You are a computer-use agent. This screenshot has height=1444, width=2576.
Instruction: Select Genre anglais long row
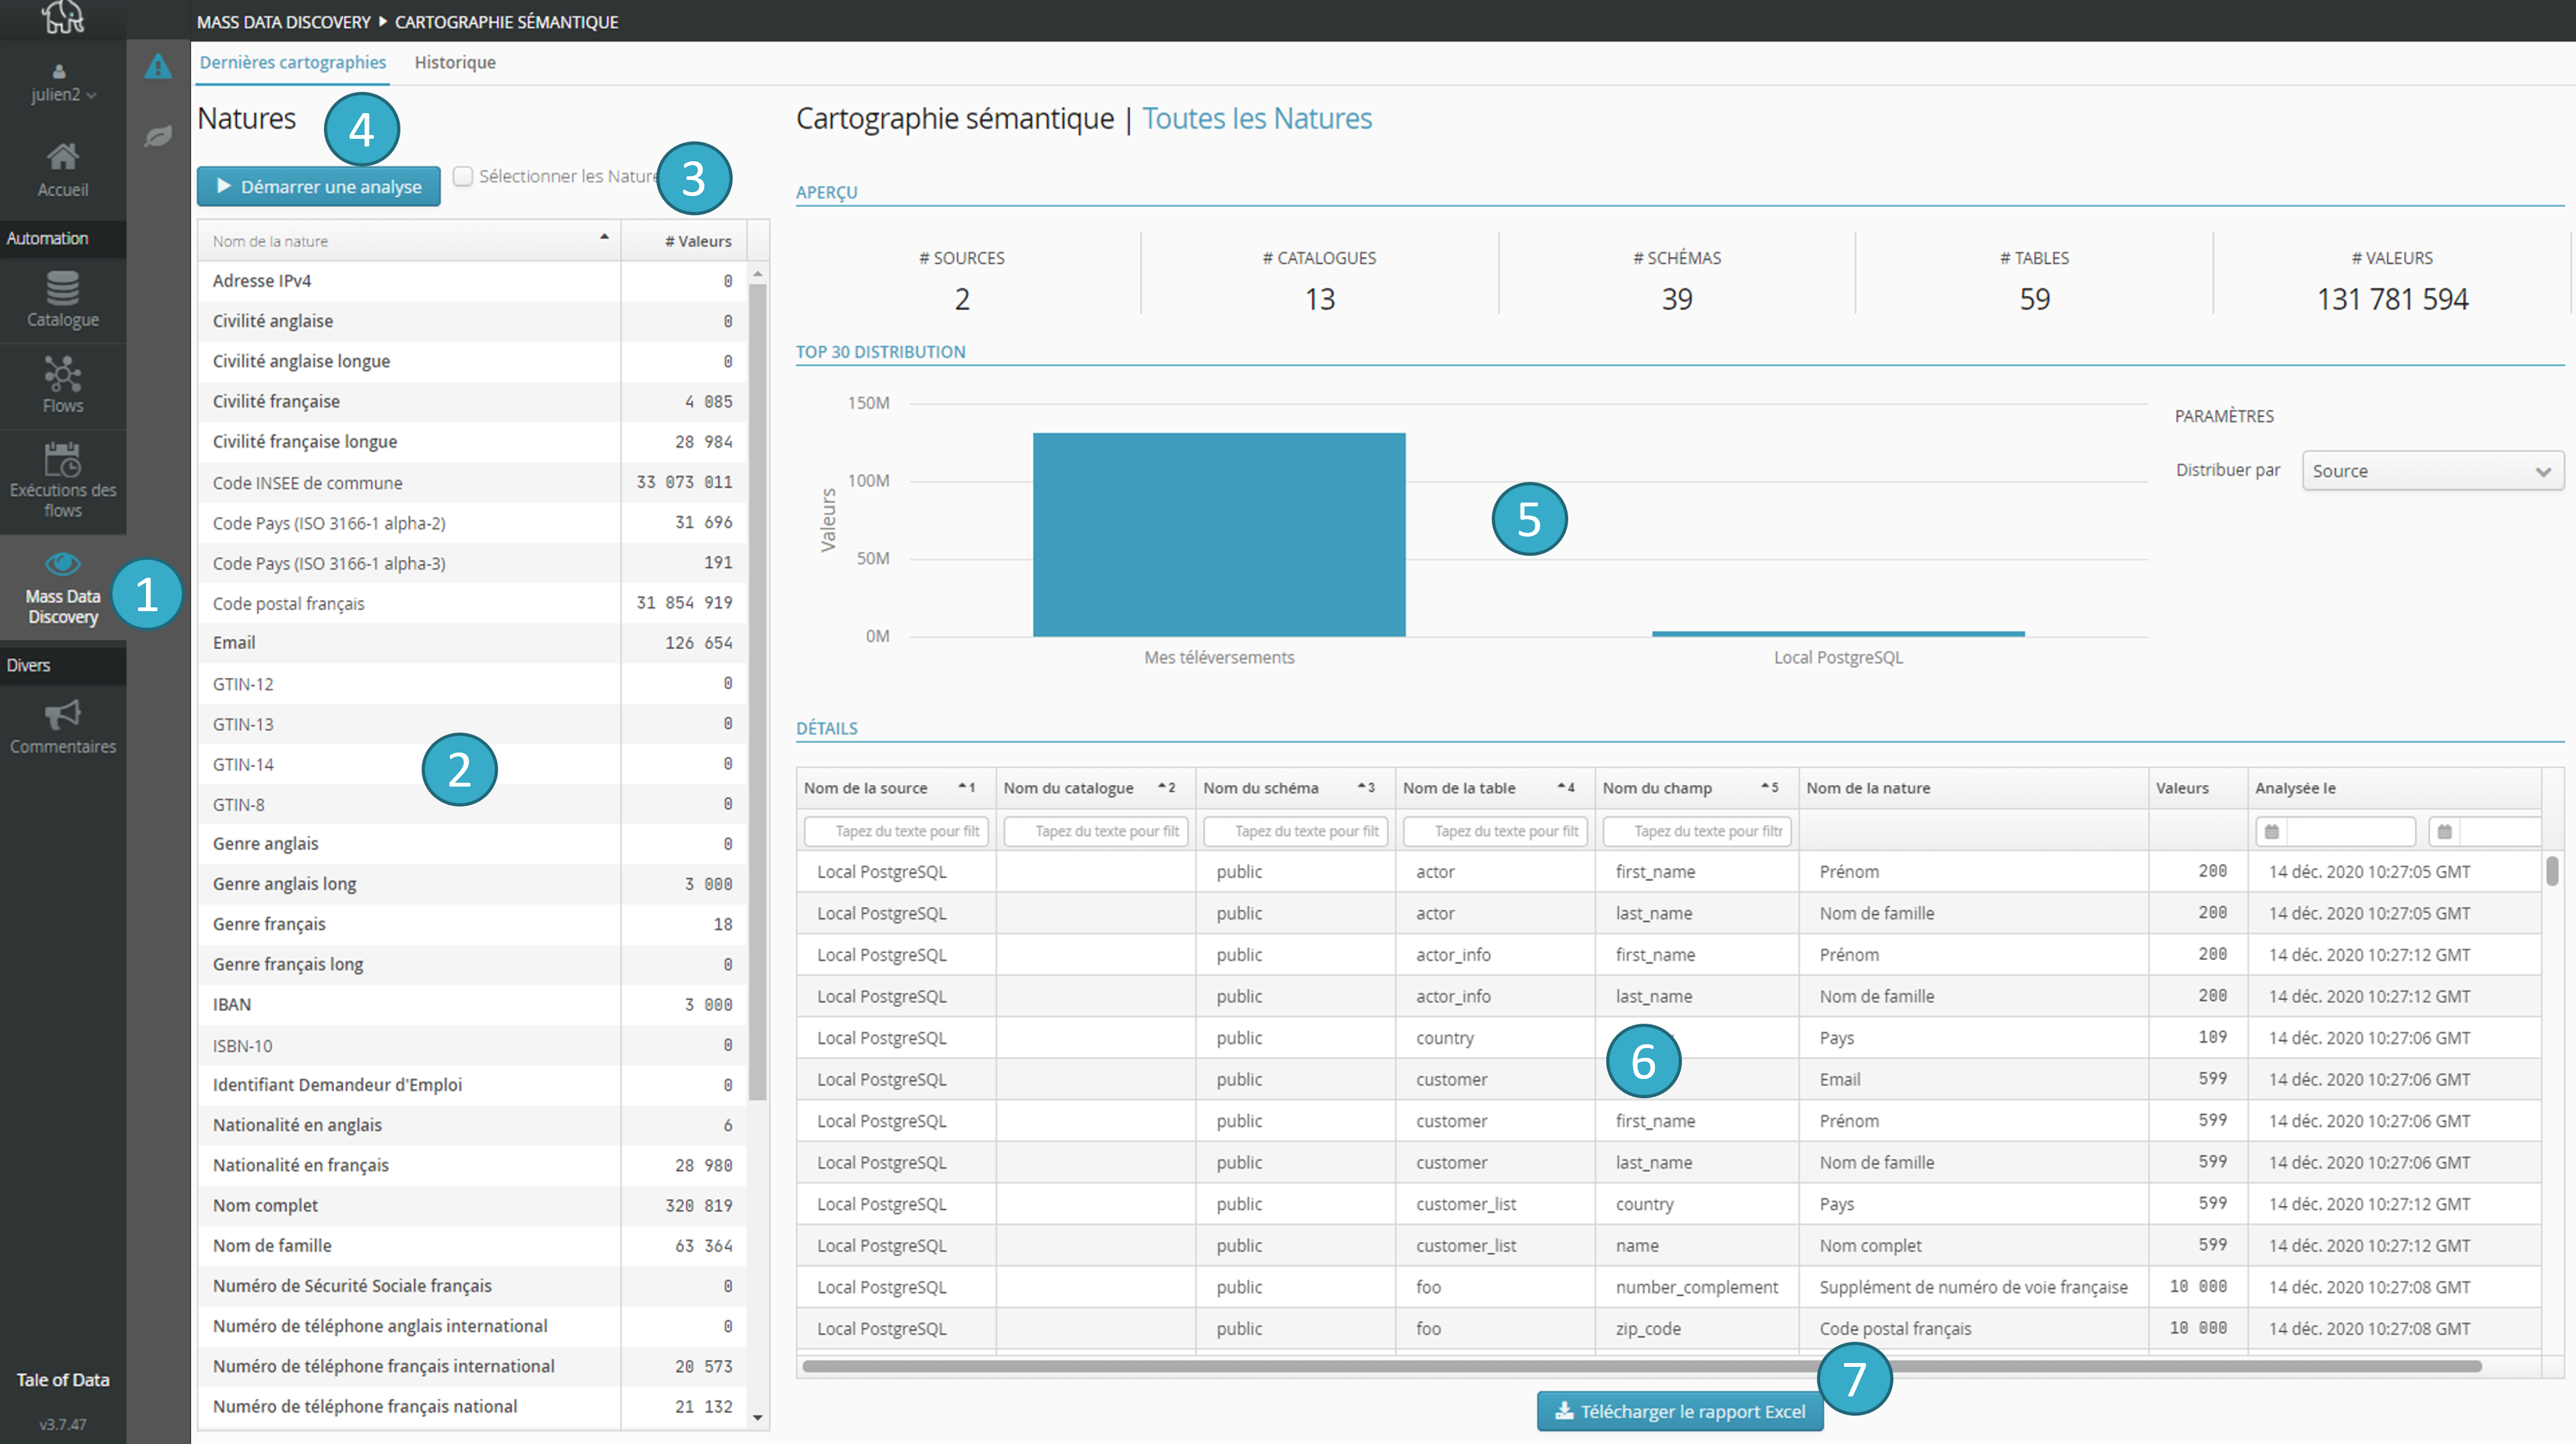[472, 884]
